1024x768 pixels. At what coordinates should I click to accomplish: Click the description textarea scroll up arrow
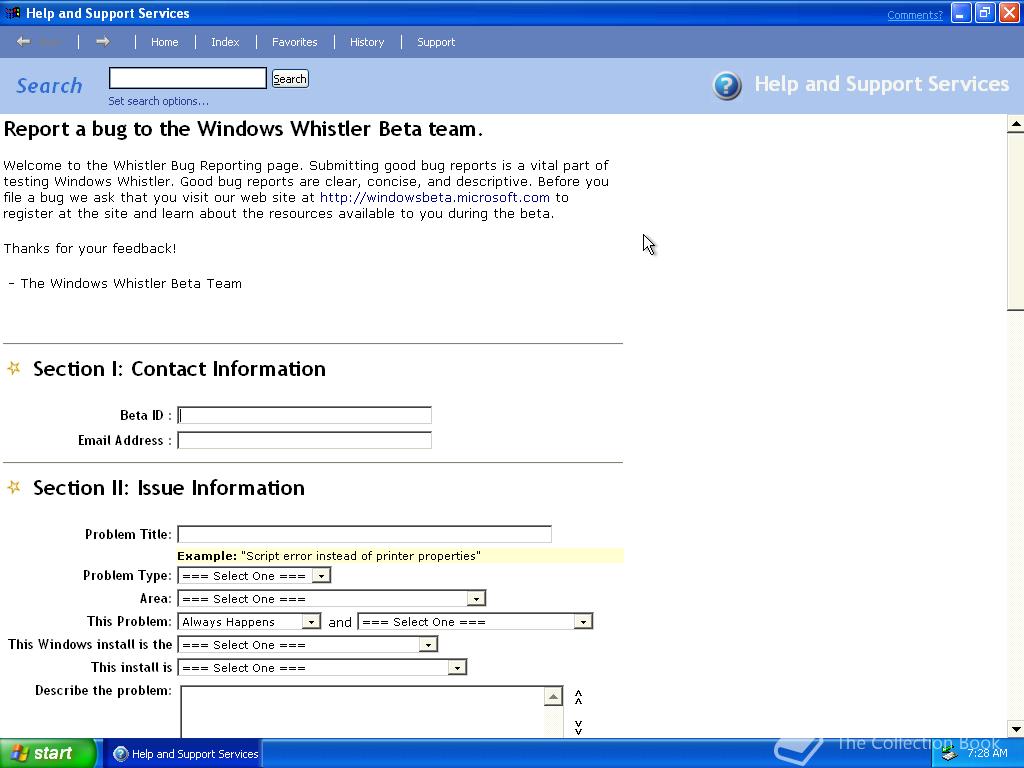tap(553, 697)
